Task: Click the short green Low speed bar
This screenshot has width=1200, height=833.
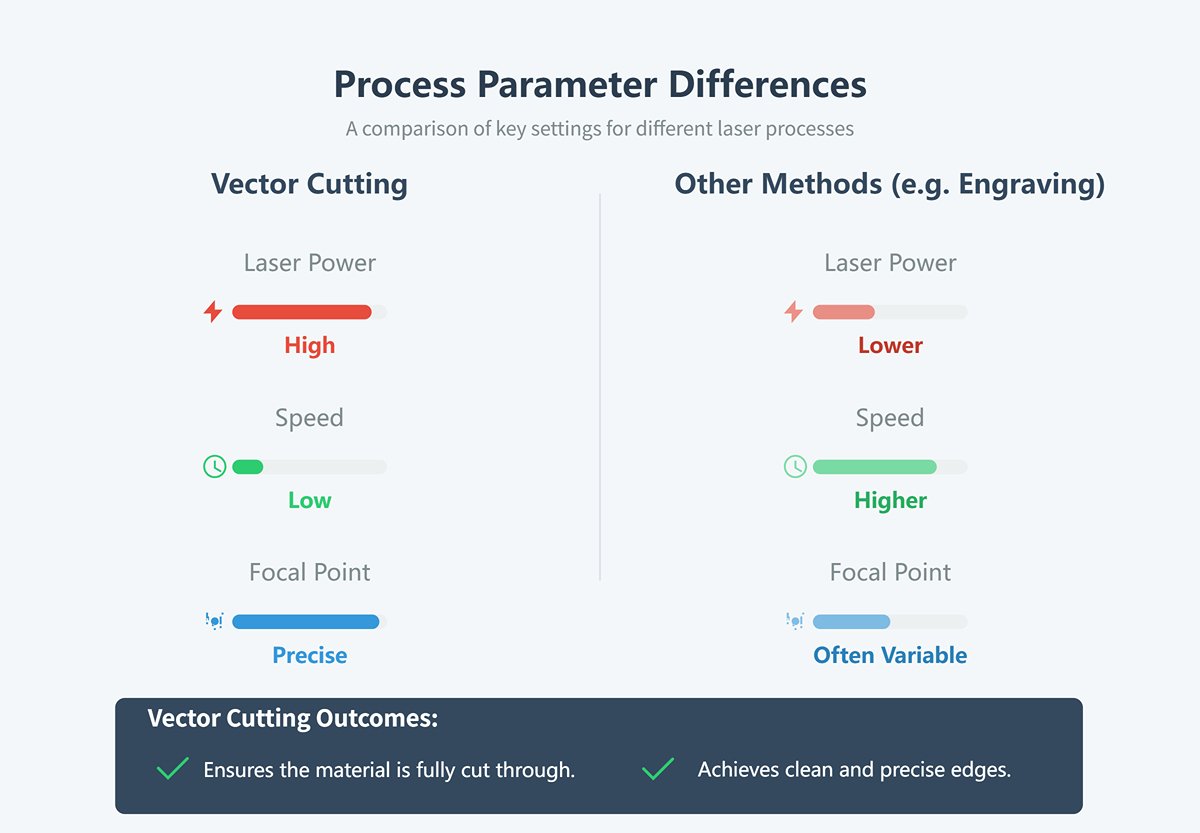Action: click(x=247, y=467)
